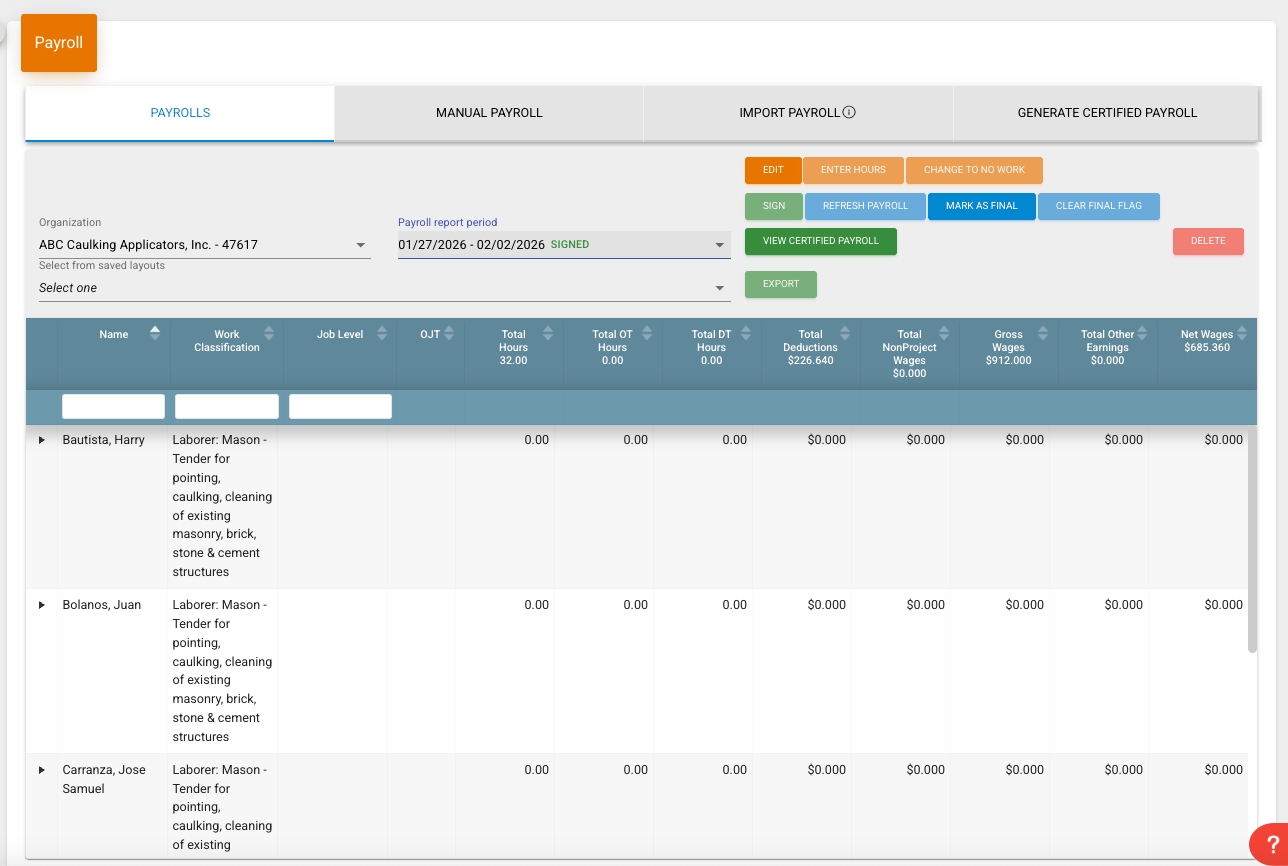1288x866 pixels.
Task: Click Gross Wages total $912.000
Action: (1008, 361)
